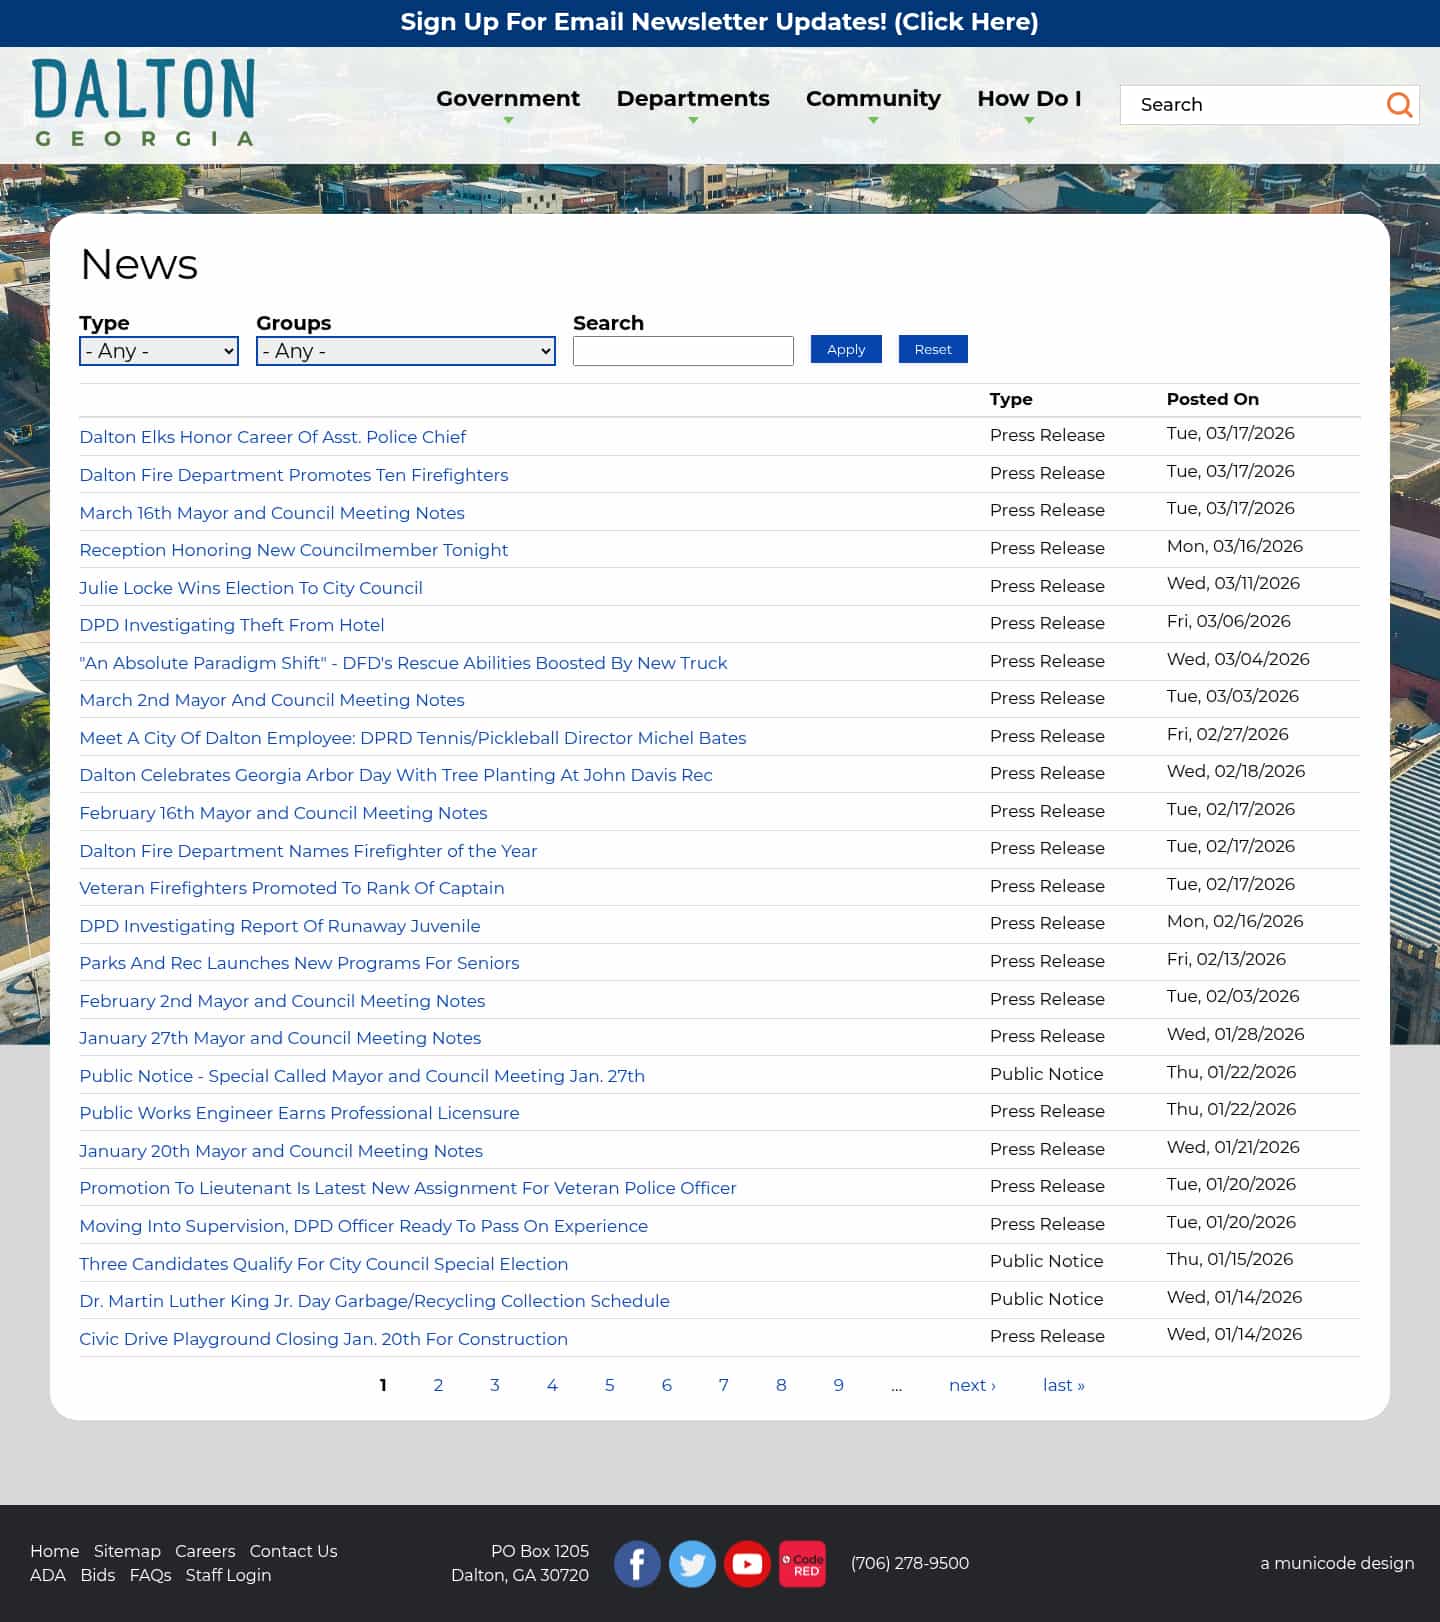Open February 2nd Mayor and Council Meeting Notes

coord(282,1001)
